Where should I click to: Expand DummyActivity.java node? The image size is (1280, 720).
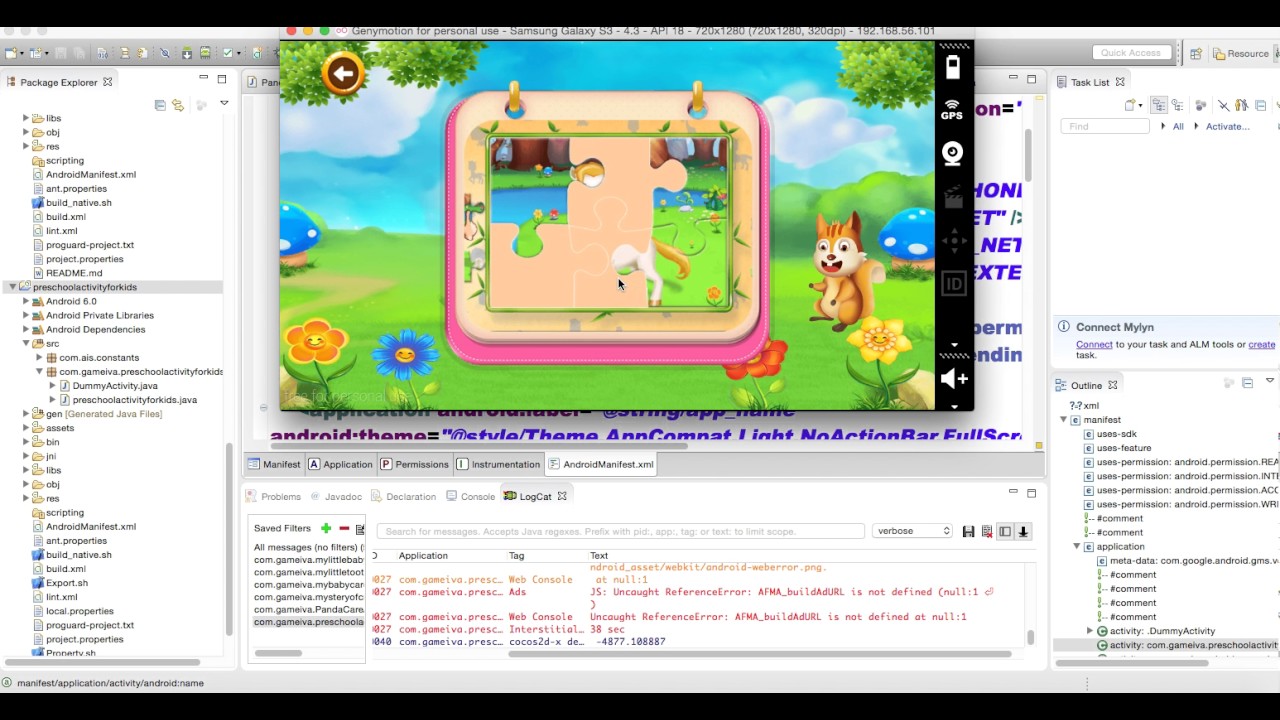tap(52, 385)
